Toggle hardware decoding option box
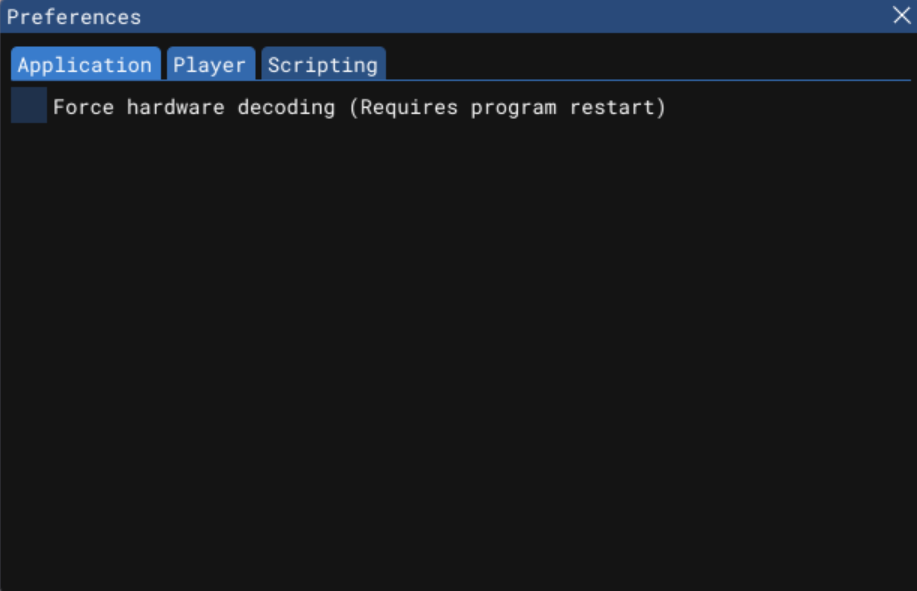 [x=29, y=105]
